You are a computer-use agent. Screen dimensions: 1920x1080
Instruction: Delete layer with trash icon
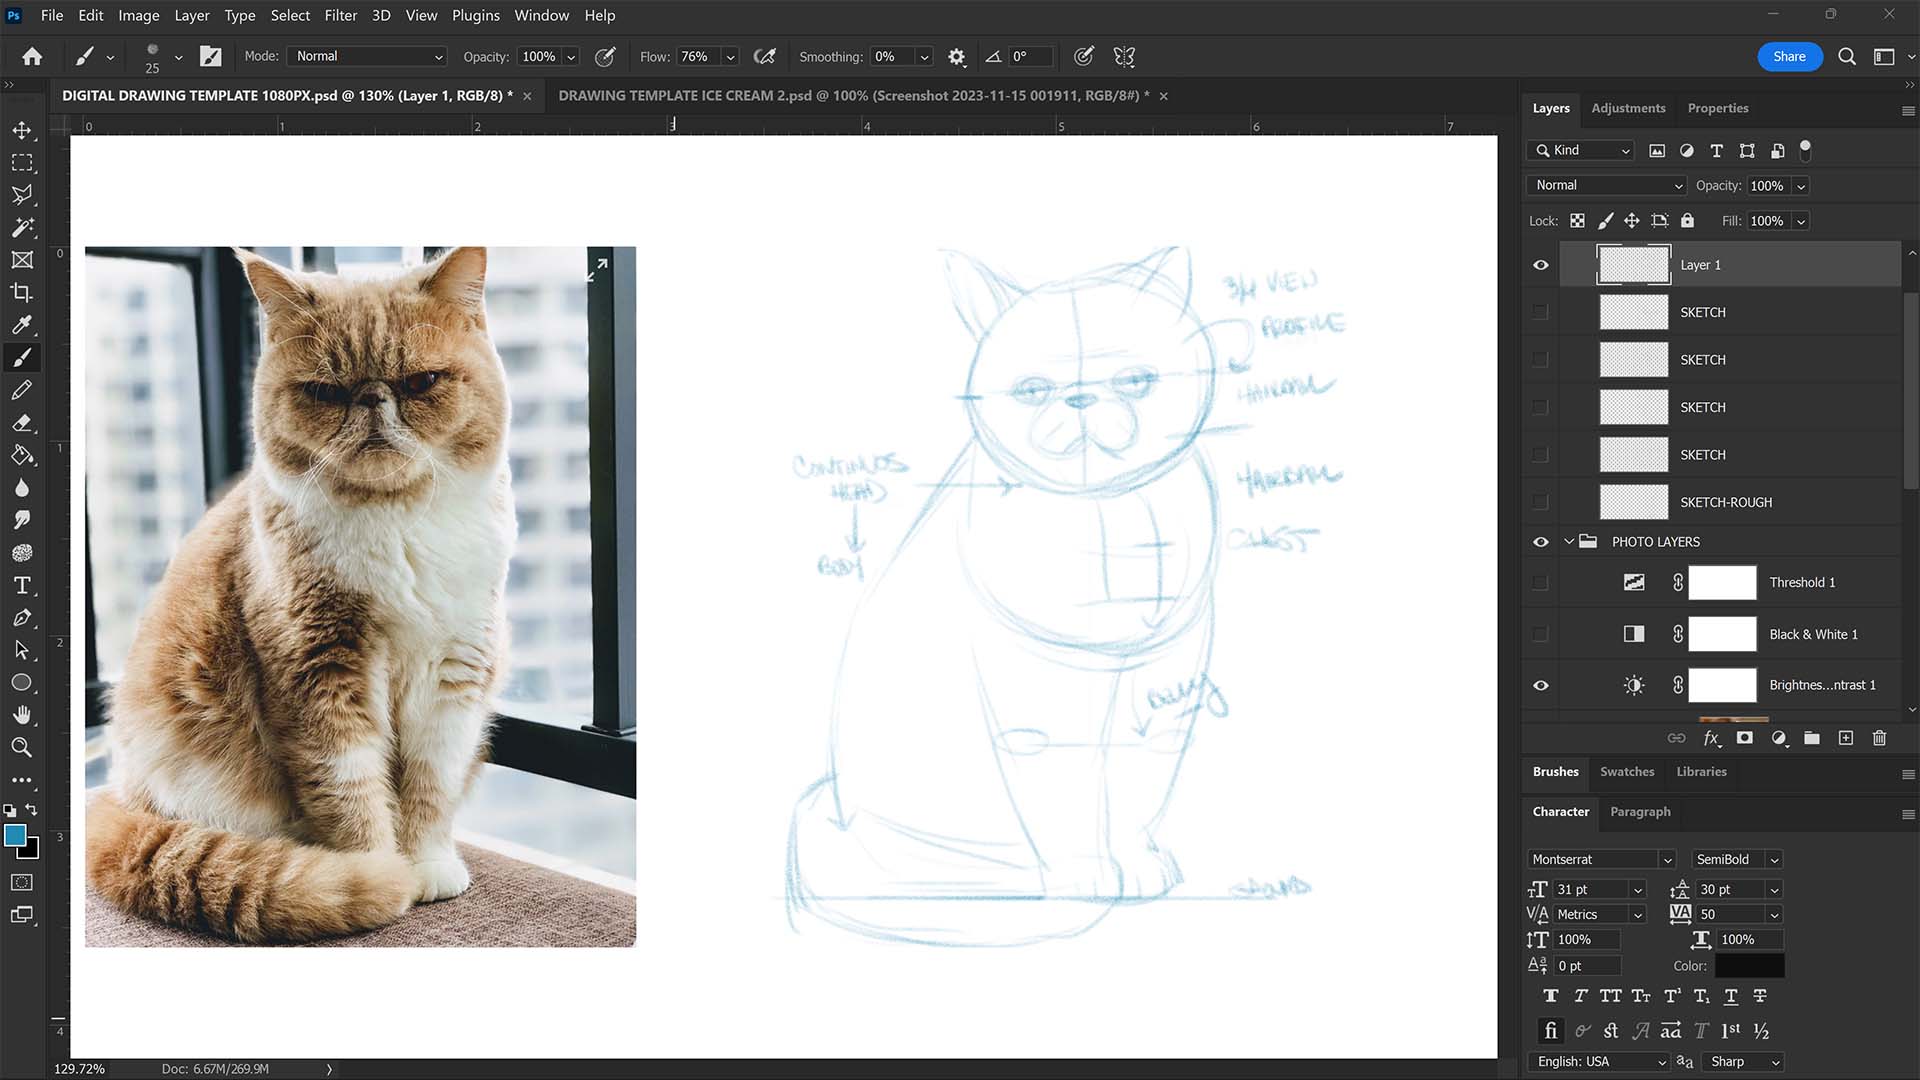tap(1879, 738)
